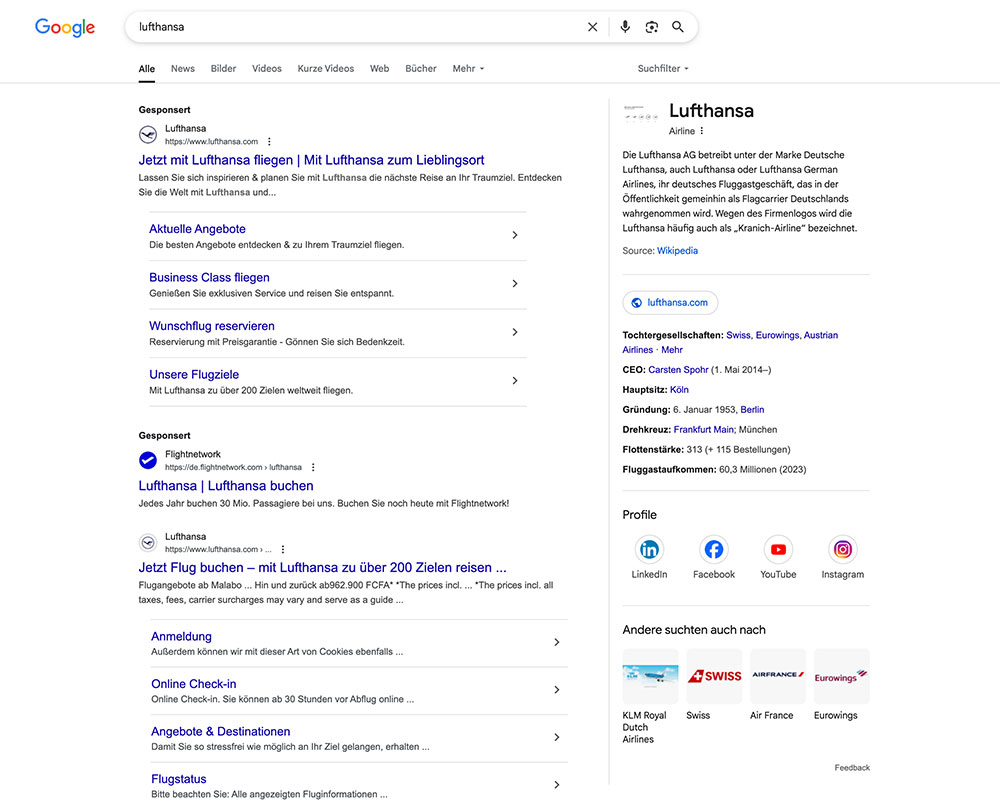Switch to the Kurze Videos tab
This screenshot has height=811, width=1000.
[325, 68]
